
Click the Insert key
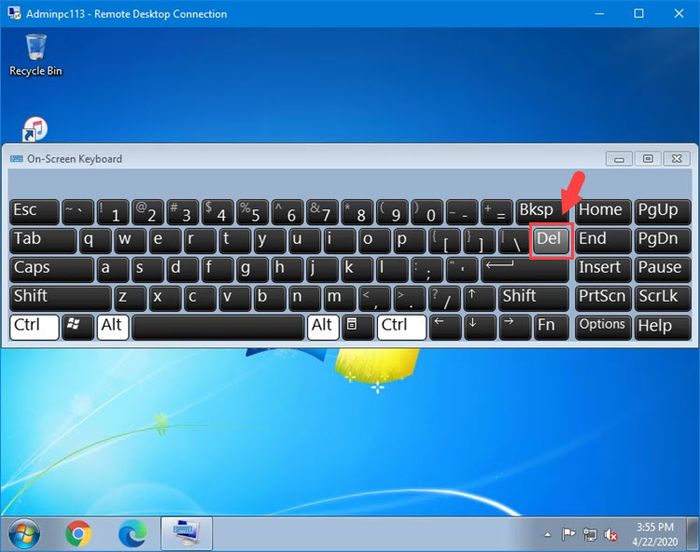[603, 270]
